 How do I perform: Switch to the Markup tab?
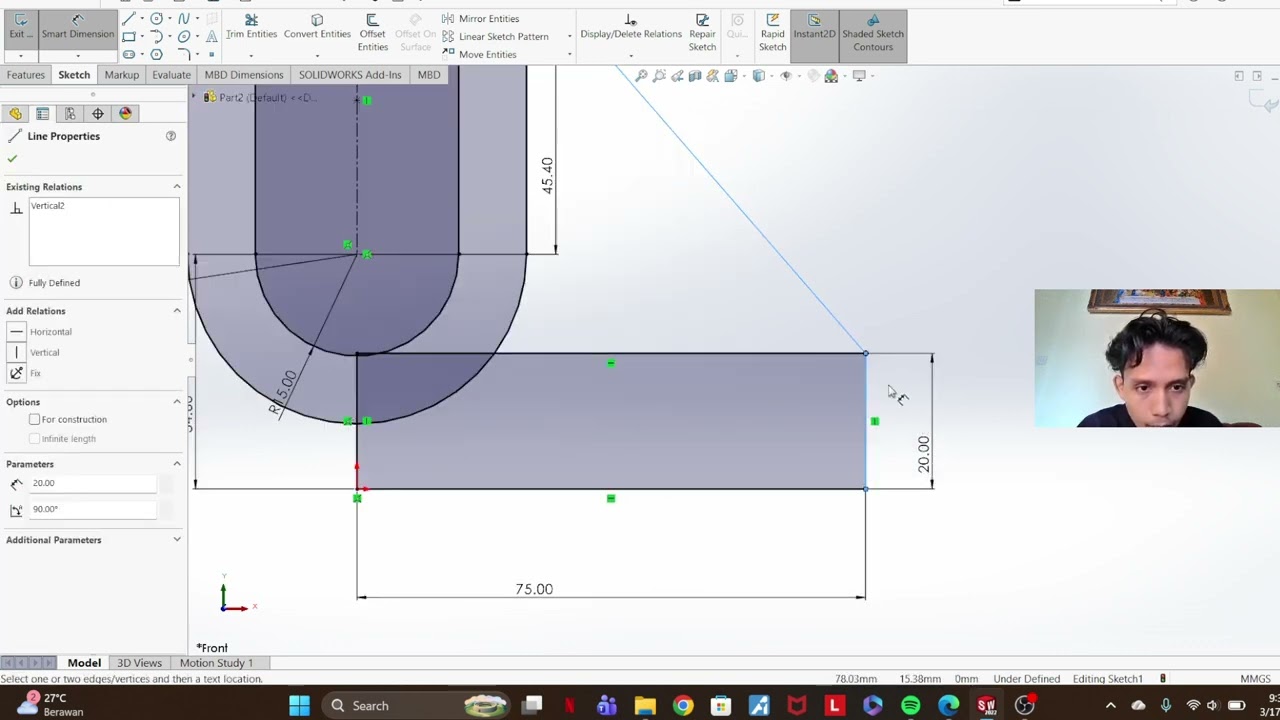tap(121, 75)
